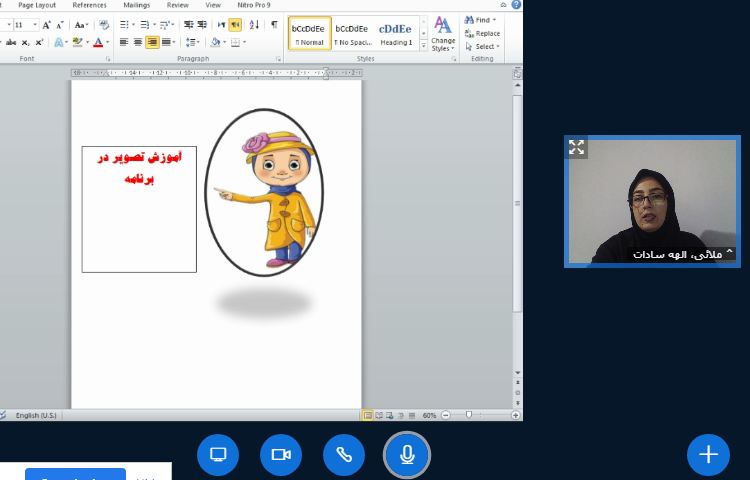The height and width of the screenshot is (480, 750).
Task: Apply superscript formatting
Action: click(39, 43)
